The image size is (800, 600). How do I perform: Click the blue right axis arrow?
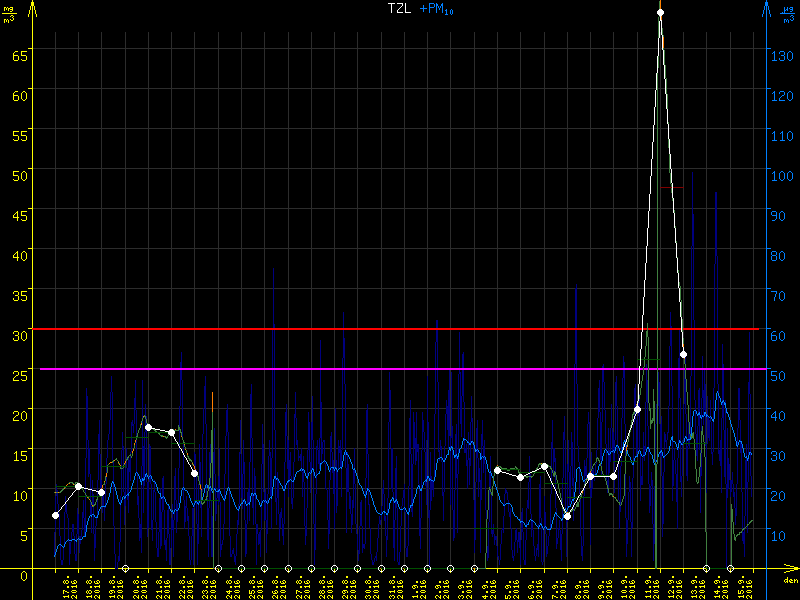pos(767,8)
